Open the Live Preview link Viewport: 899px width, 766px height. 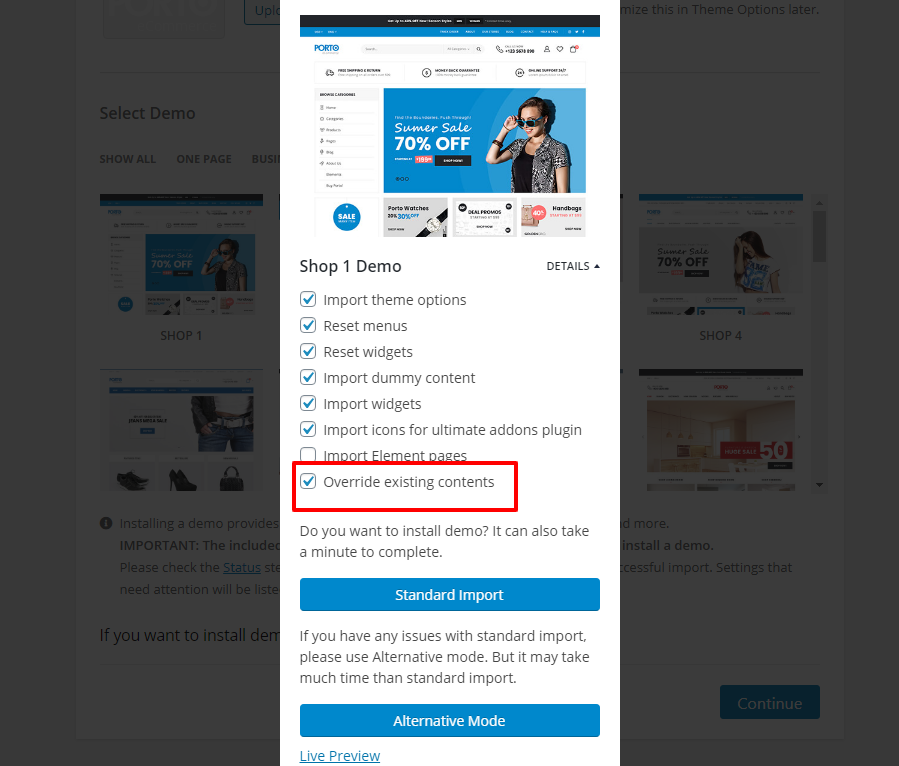[339, 756]
